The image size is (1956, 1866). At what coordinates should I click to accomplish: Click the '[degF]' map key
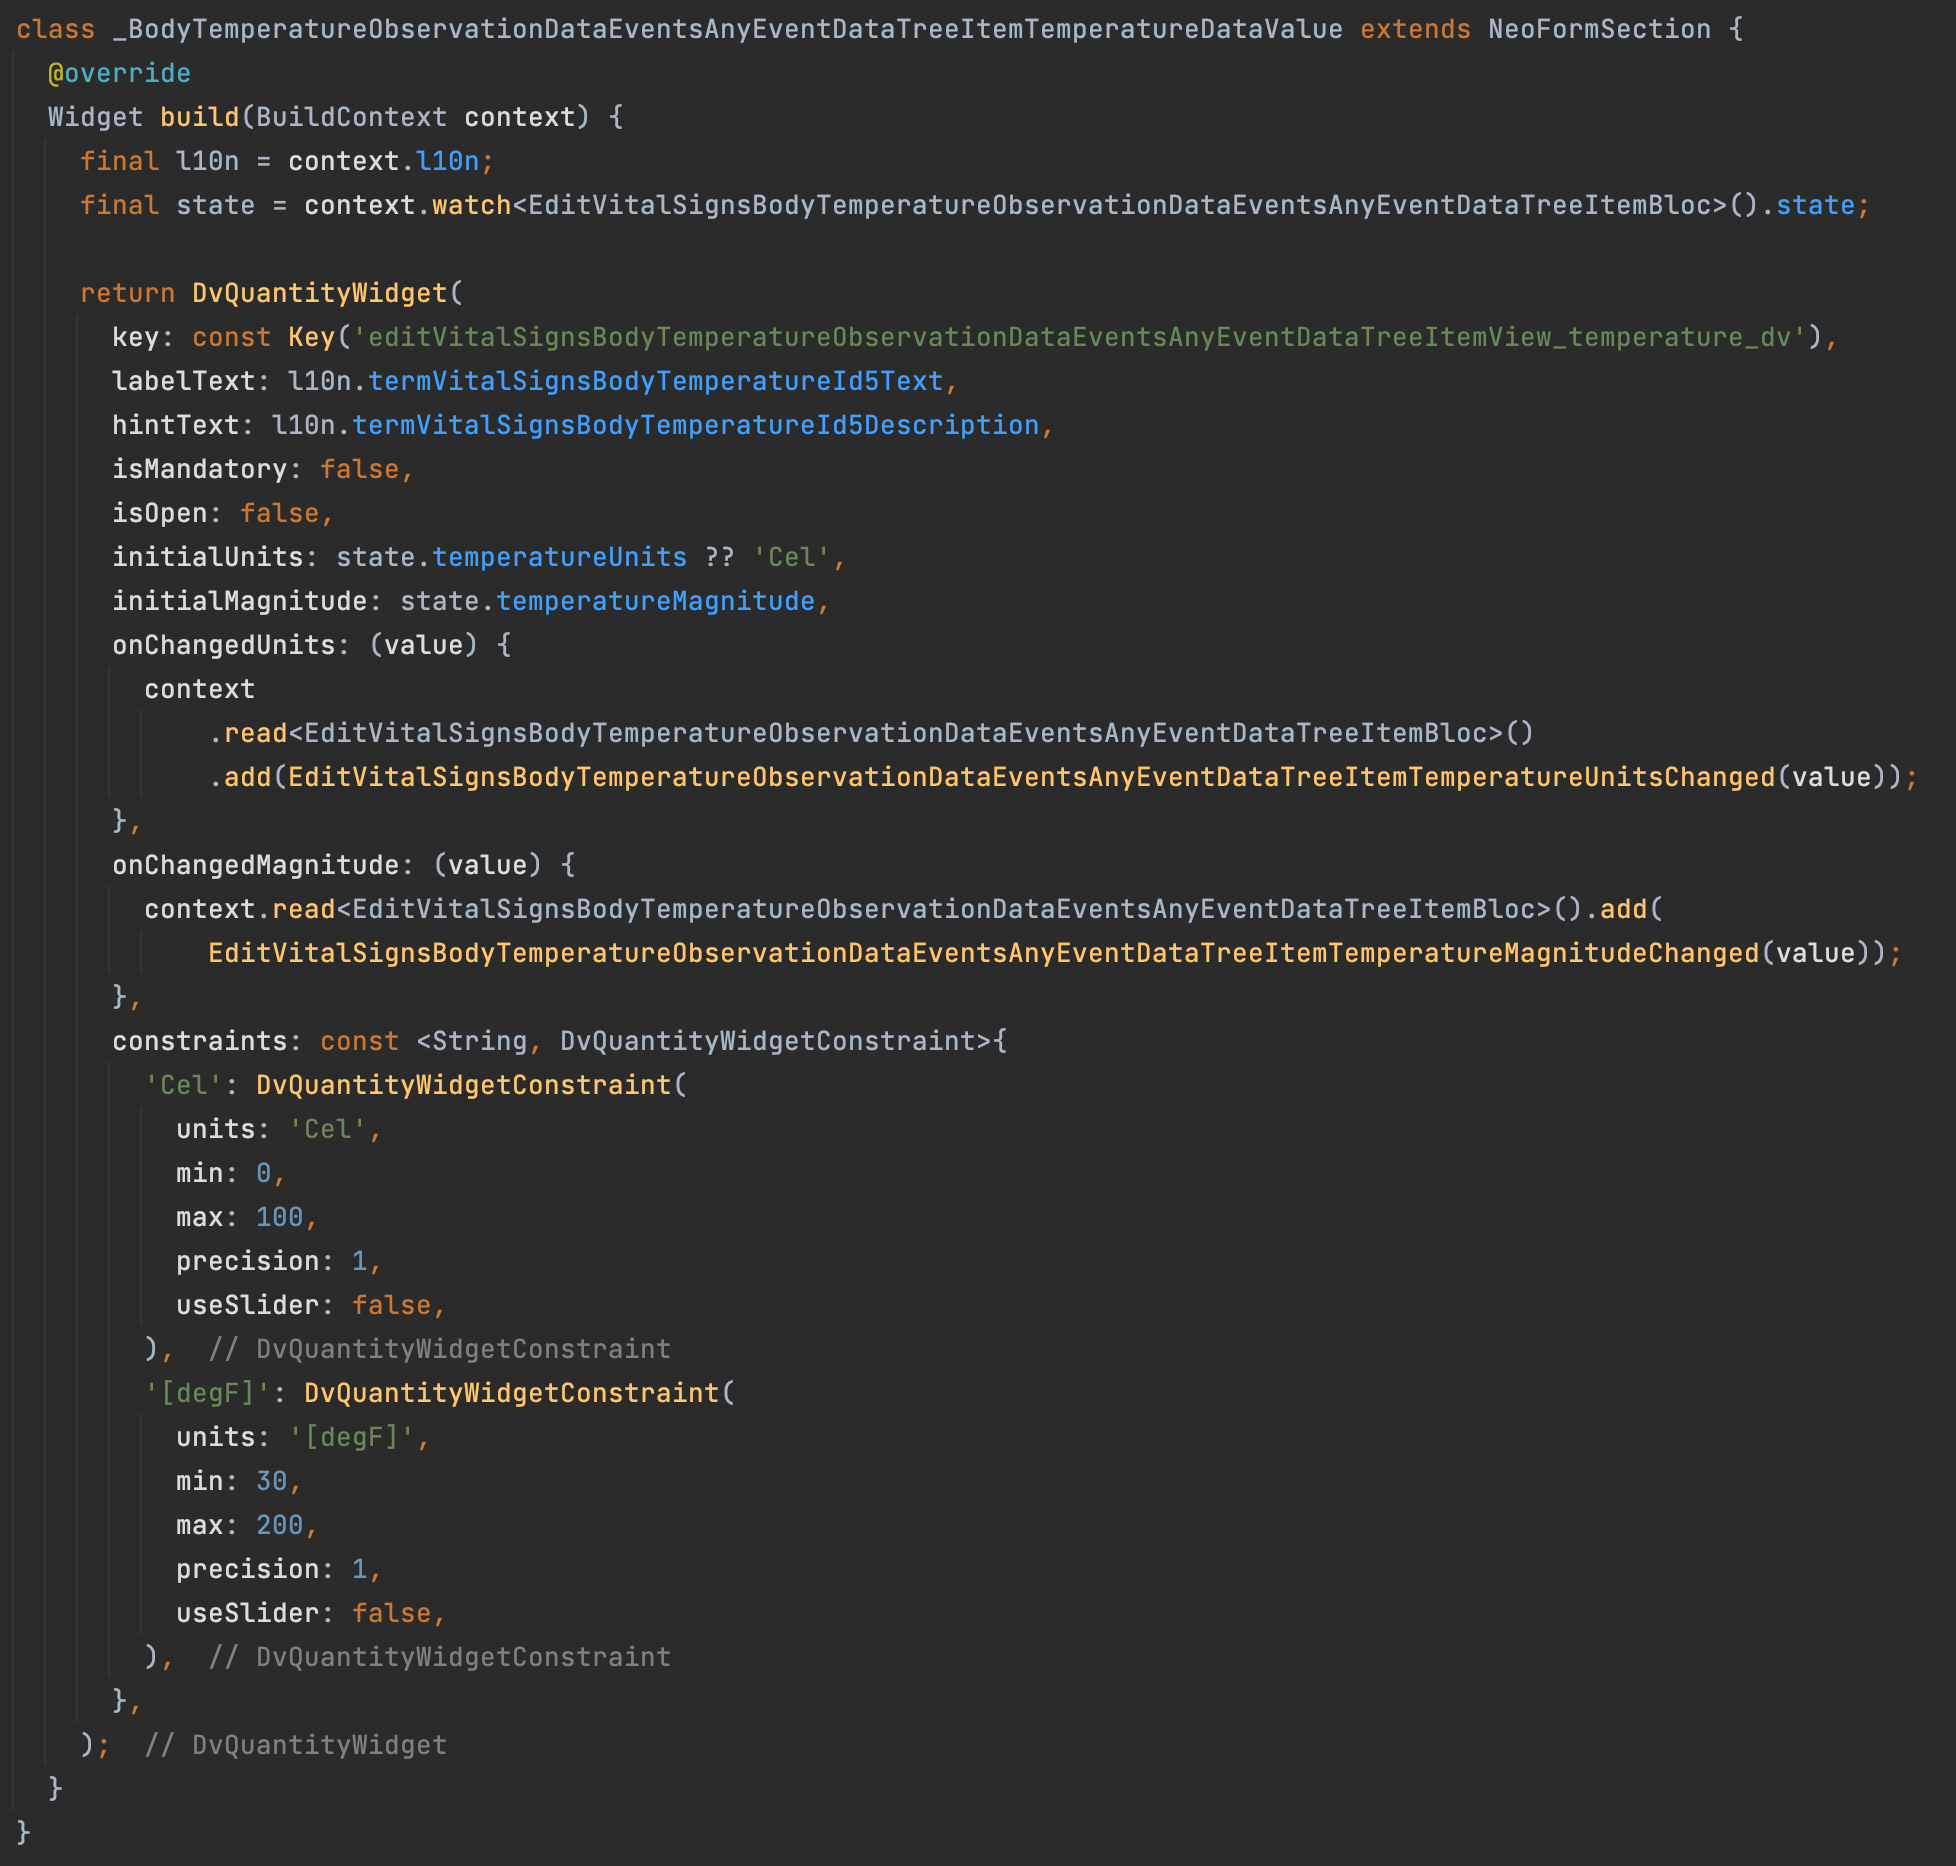point(207,1393)
